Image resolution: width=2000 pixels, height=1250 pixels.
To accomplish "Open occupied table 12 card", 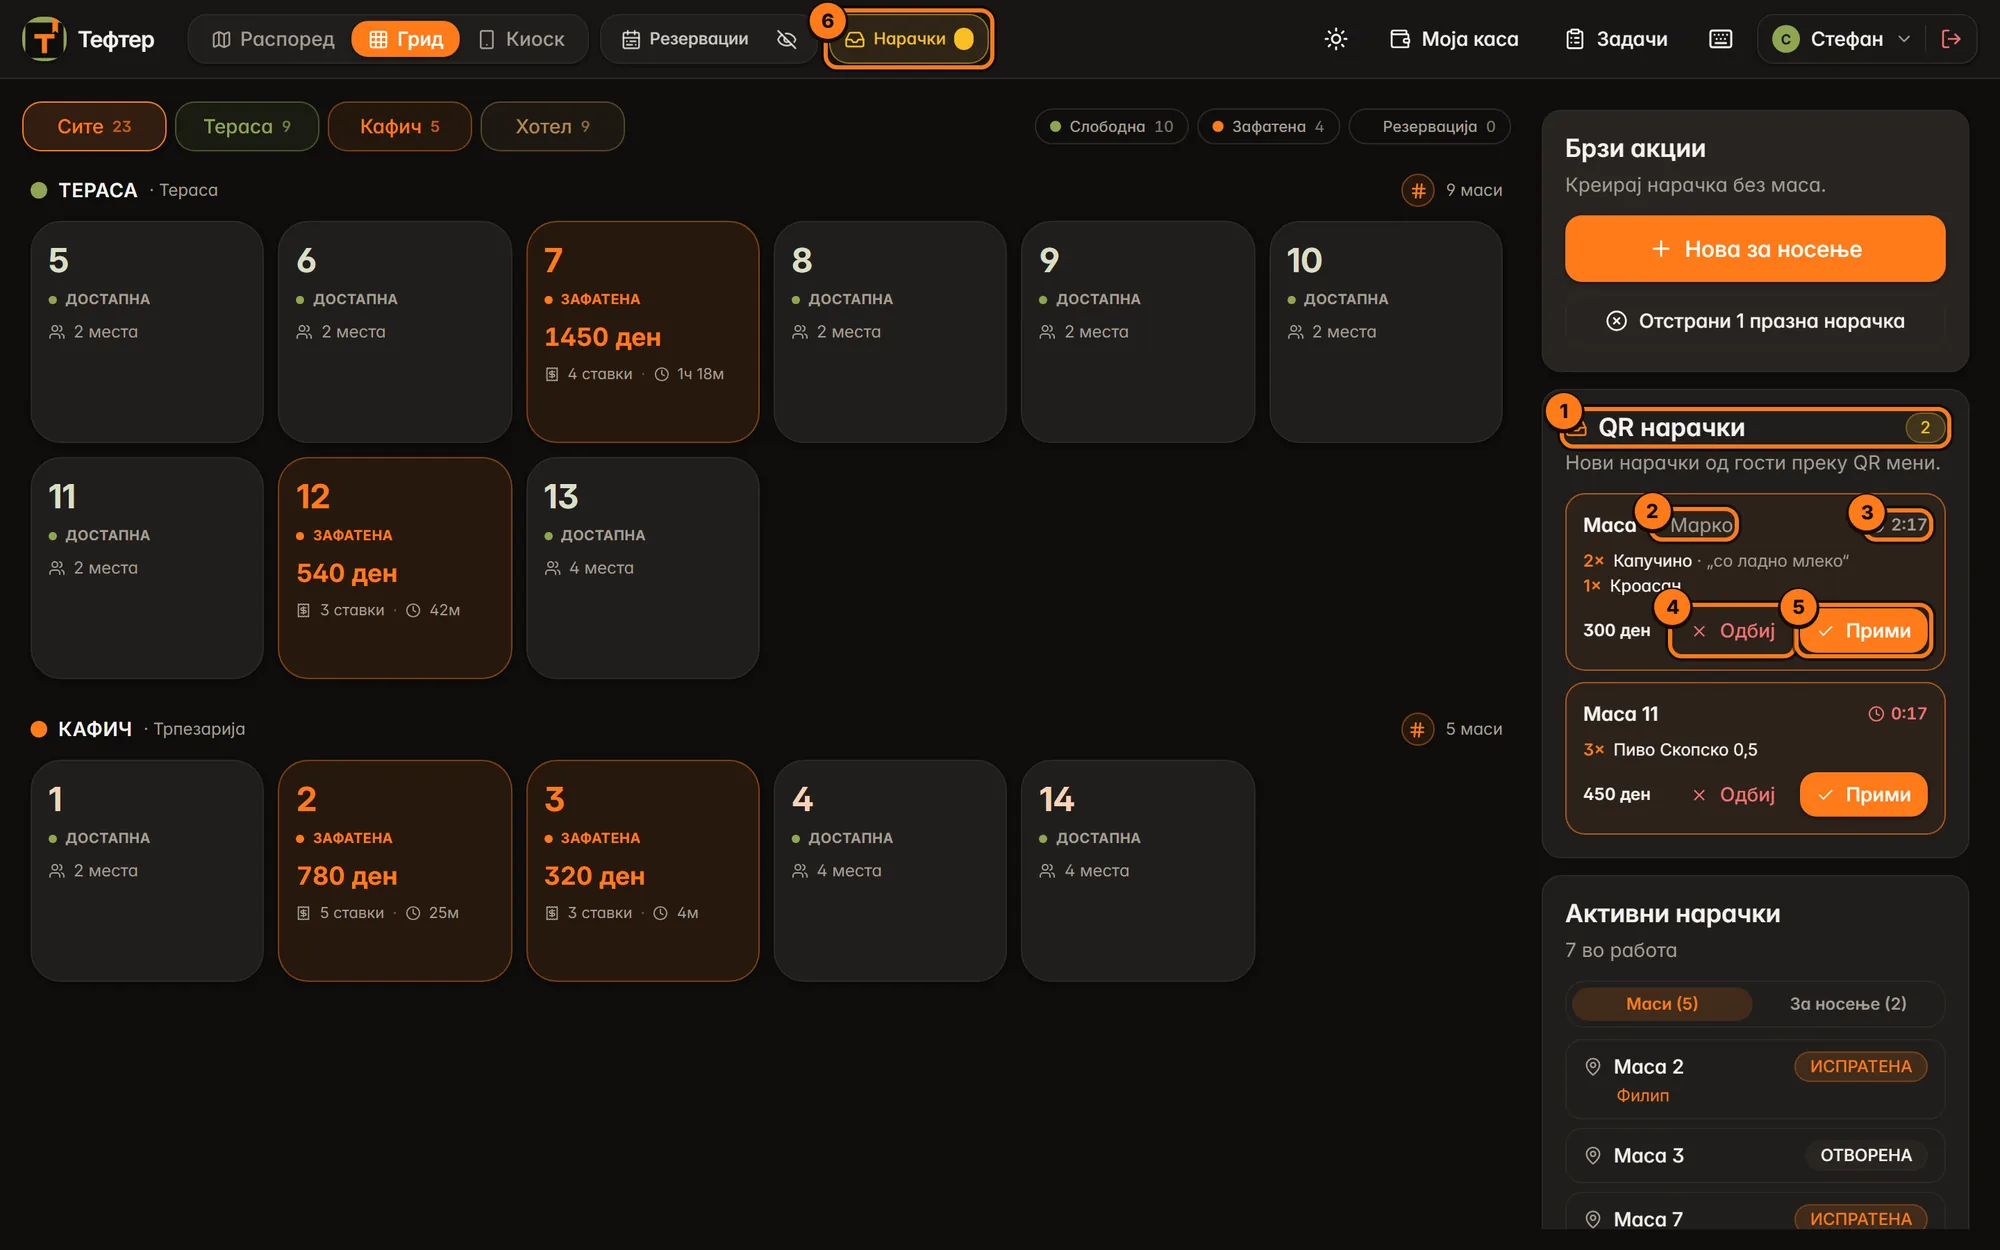I will tap(395, 568).
